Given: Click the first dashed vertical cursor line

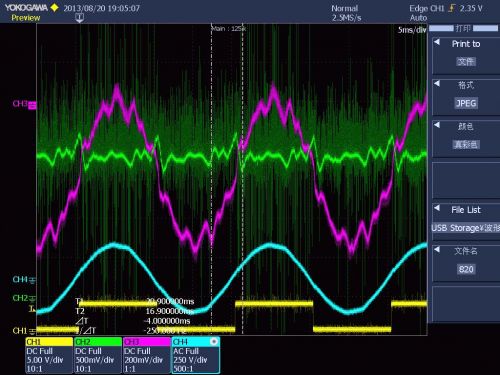Looking at the screenshot, I should [211, 180].
